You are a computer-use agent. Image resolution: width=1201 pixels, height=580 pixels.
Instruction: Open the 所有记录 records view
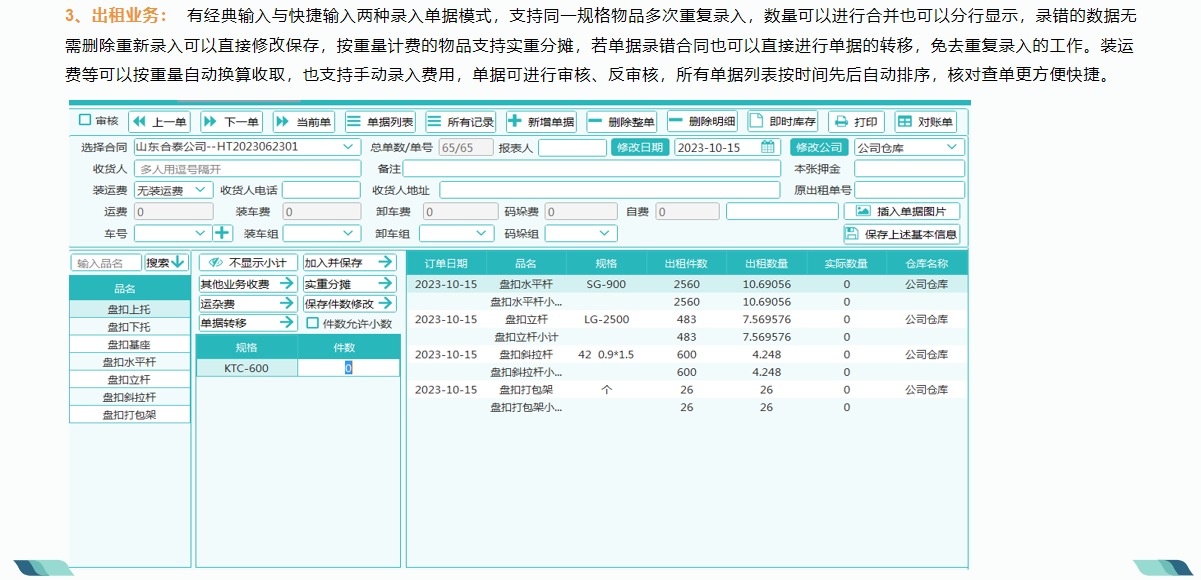pos(459,121)
